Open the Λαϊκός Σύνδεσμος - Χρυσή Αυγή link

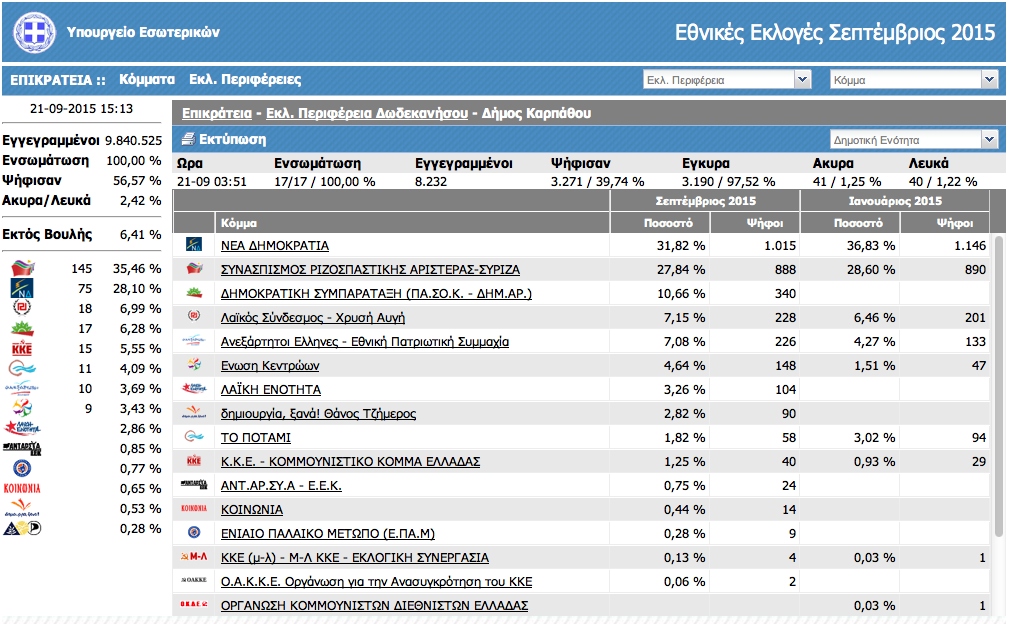pyautogui.click(x=313, y=317)
